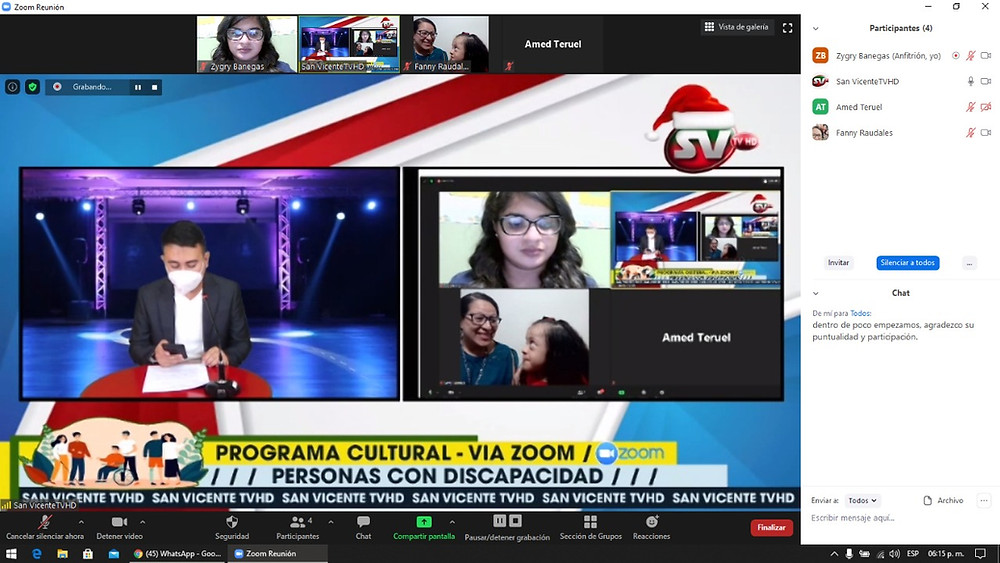
Task: Open video options caret beside Detener video
Action: tap(142, 522)
